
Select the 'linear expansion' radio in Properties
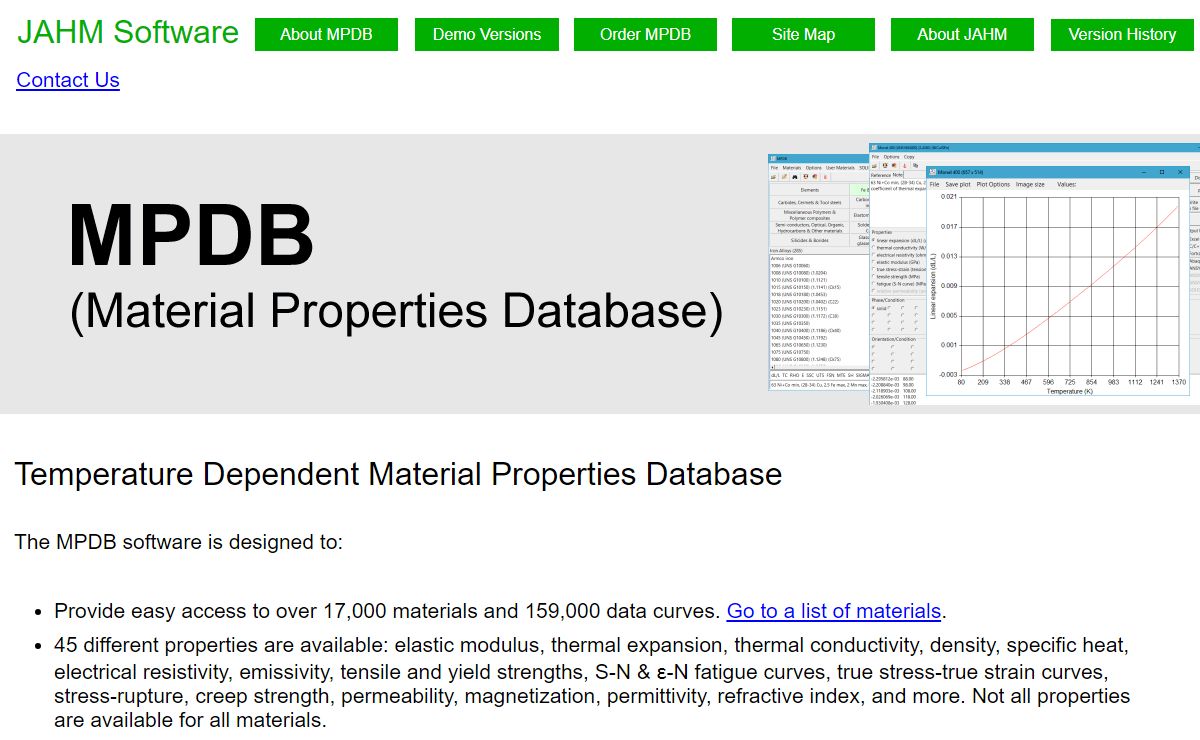click(x=874, y=240)
